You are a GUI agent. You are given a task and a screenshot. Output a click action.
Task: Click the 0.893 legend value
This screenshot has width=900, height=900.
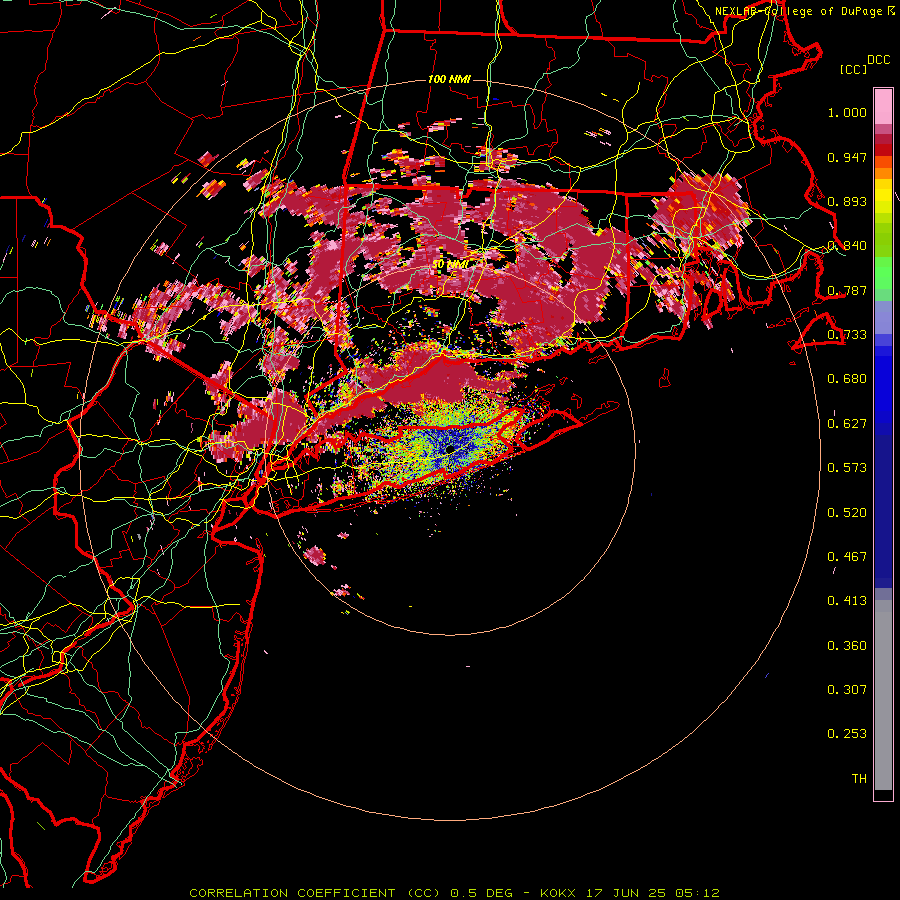coord(847,201)
